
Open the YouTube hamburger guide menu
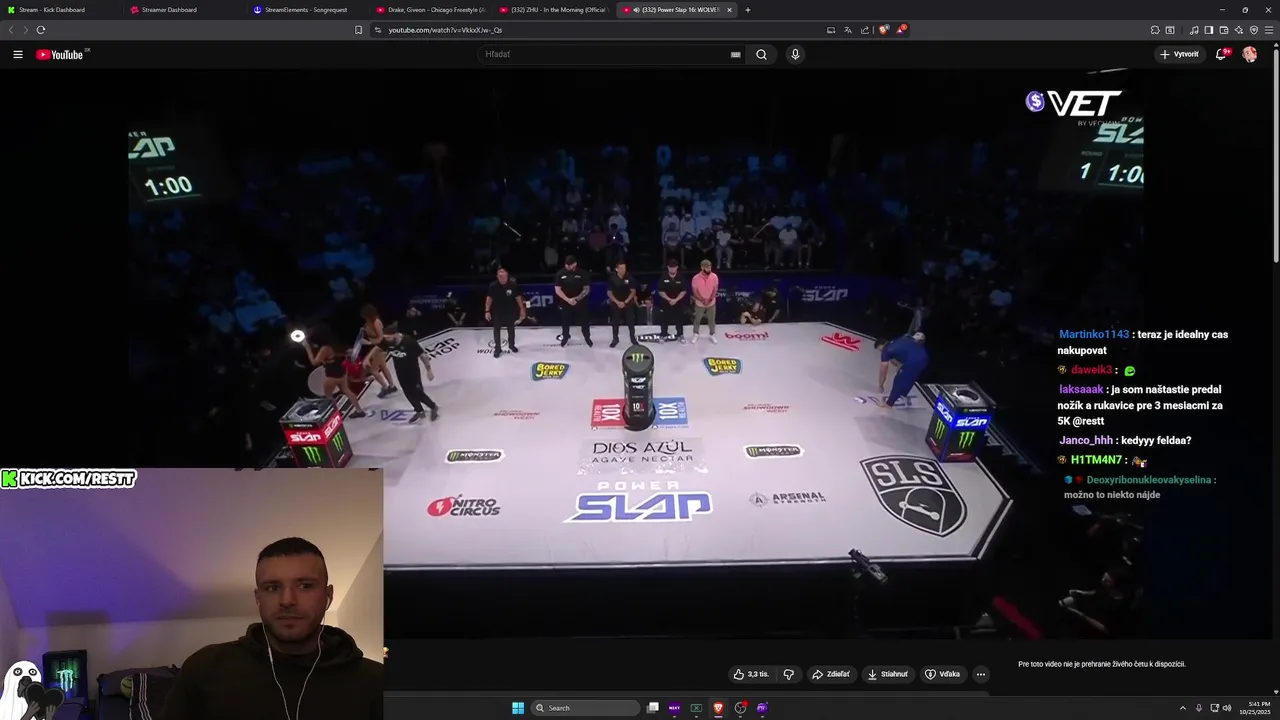click(18, 54)
